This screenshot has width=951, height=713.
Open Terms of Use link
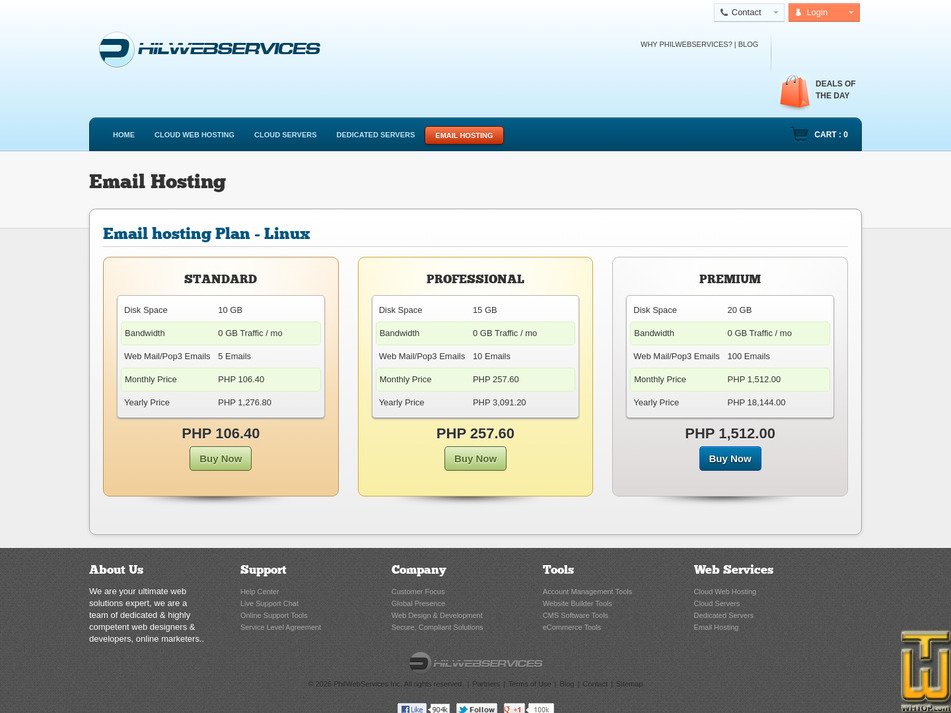(x=529, y=684)
